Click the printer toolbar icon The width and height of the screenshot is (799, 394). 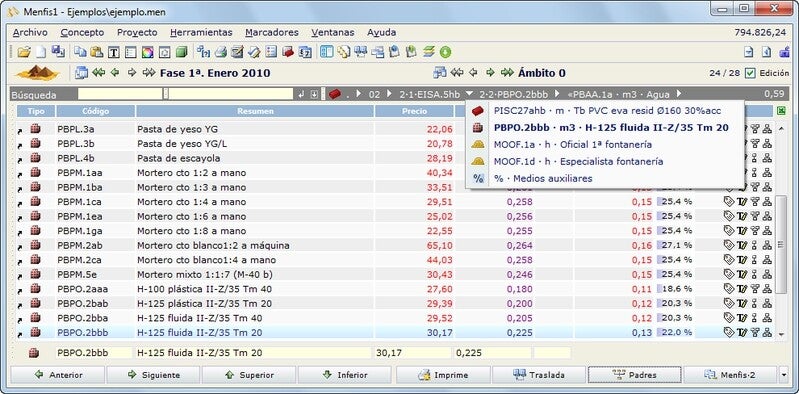(x=220, y=51)
